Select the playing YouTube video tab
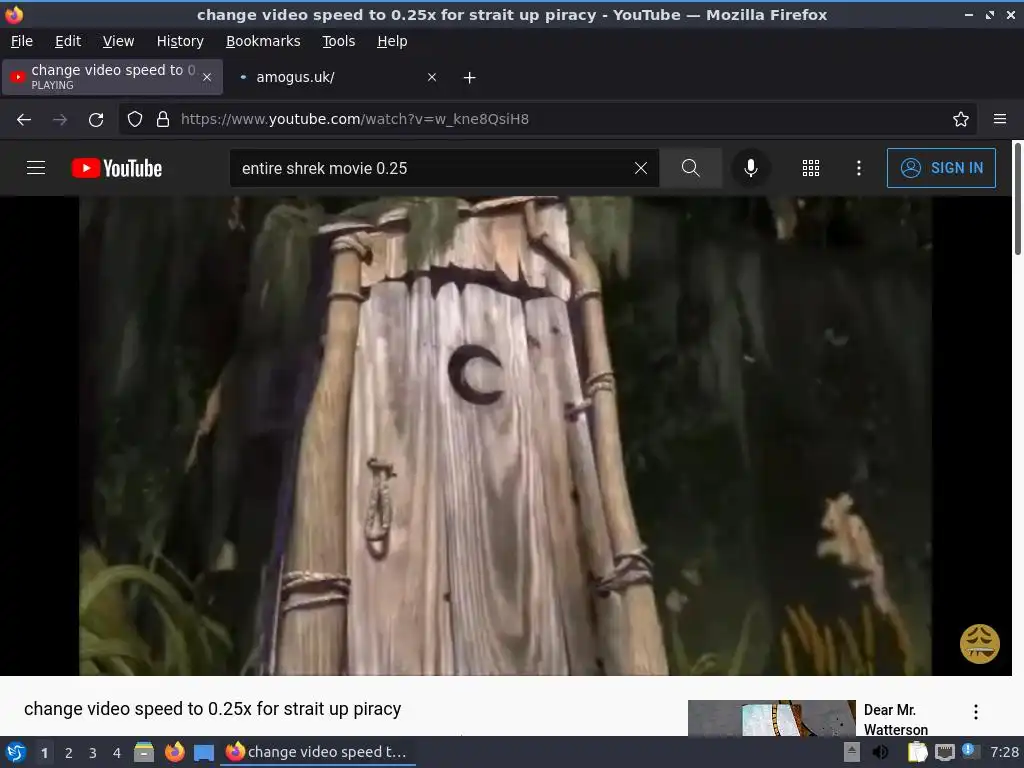 112,77
